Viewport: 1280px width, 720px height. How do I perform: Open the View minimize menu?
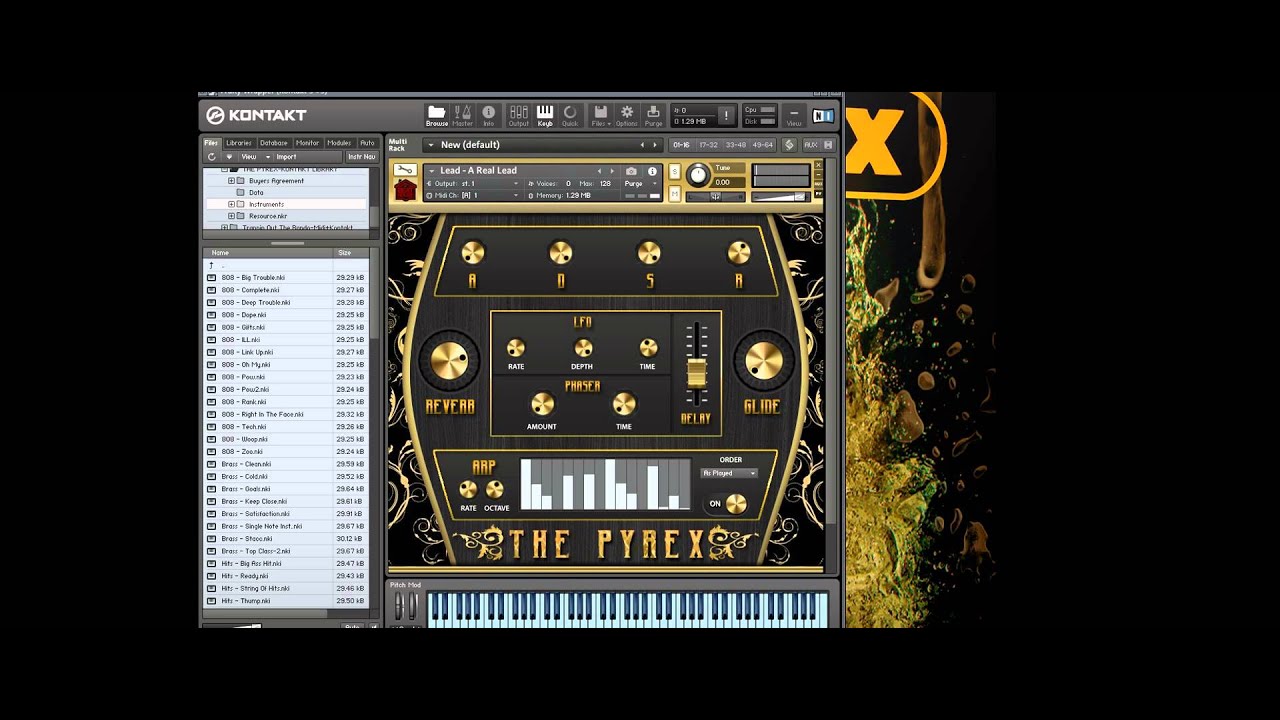794,116
